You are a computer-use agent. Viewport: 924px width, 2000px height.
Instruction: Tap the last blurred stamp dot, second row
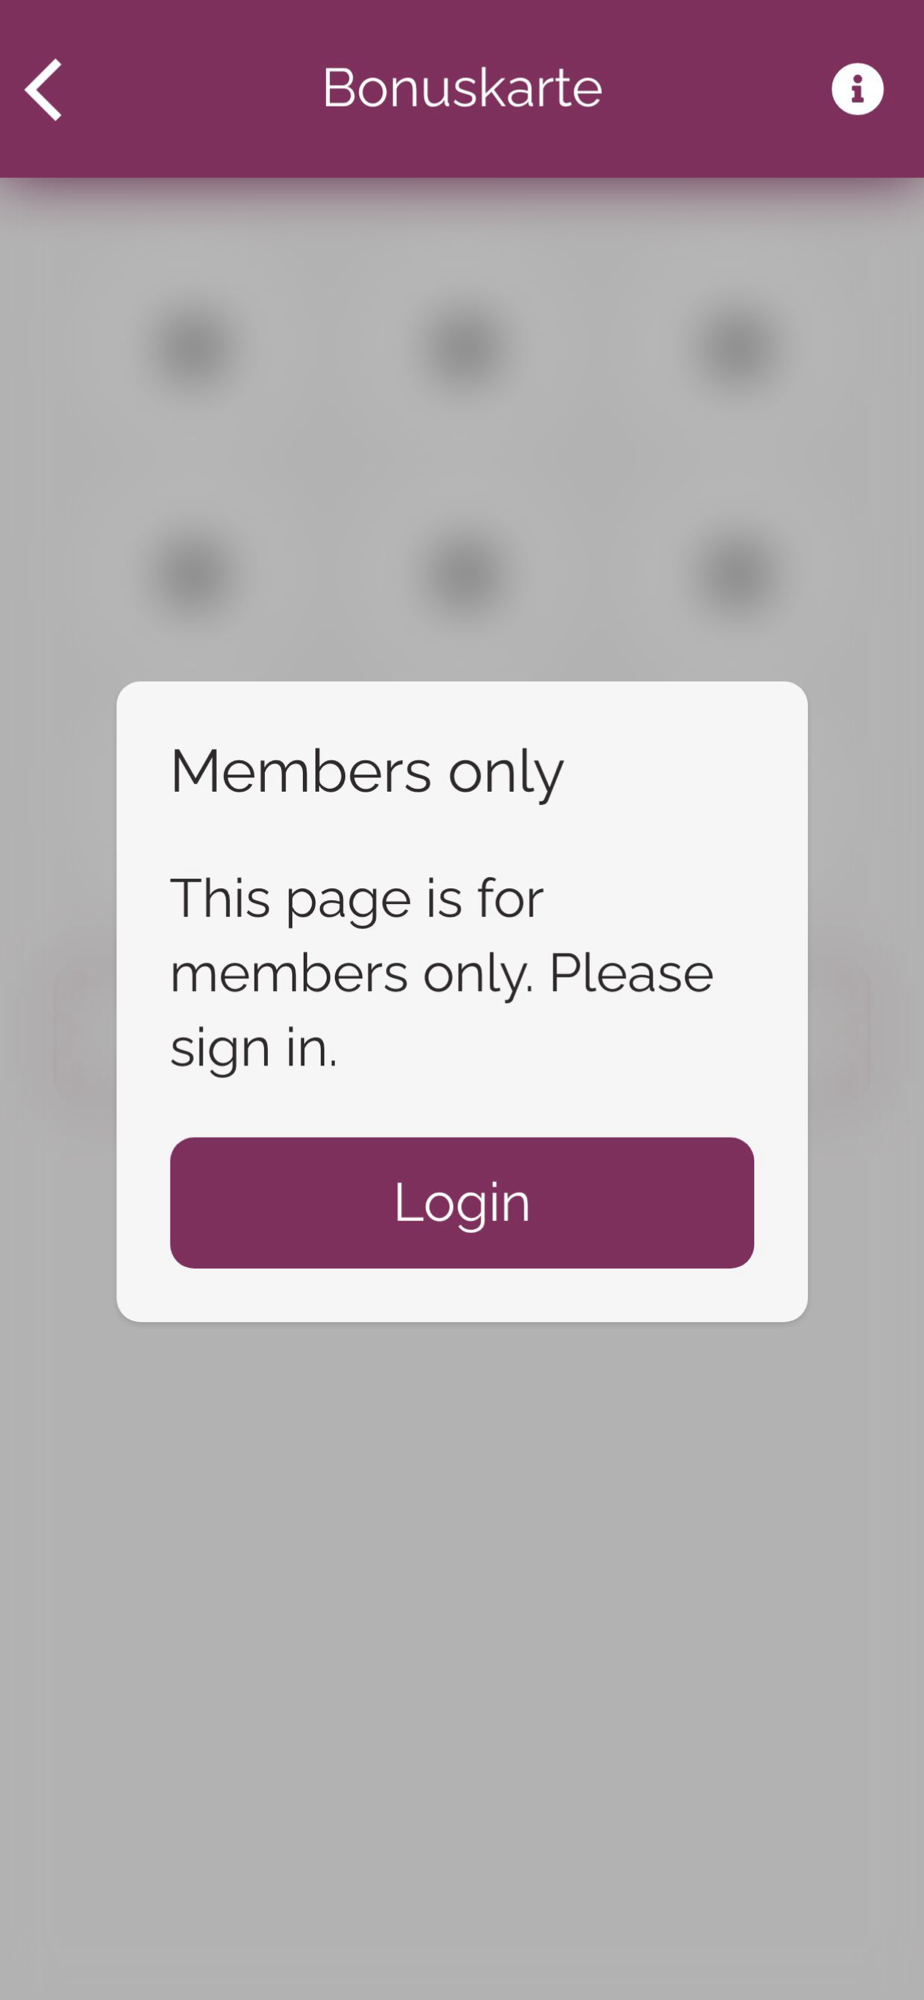point(734,575)
